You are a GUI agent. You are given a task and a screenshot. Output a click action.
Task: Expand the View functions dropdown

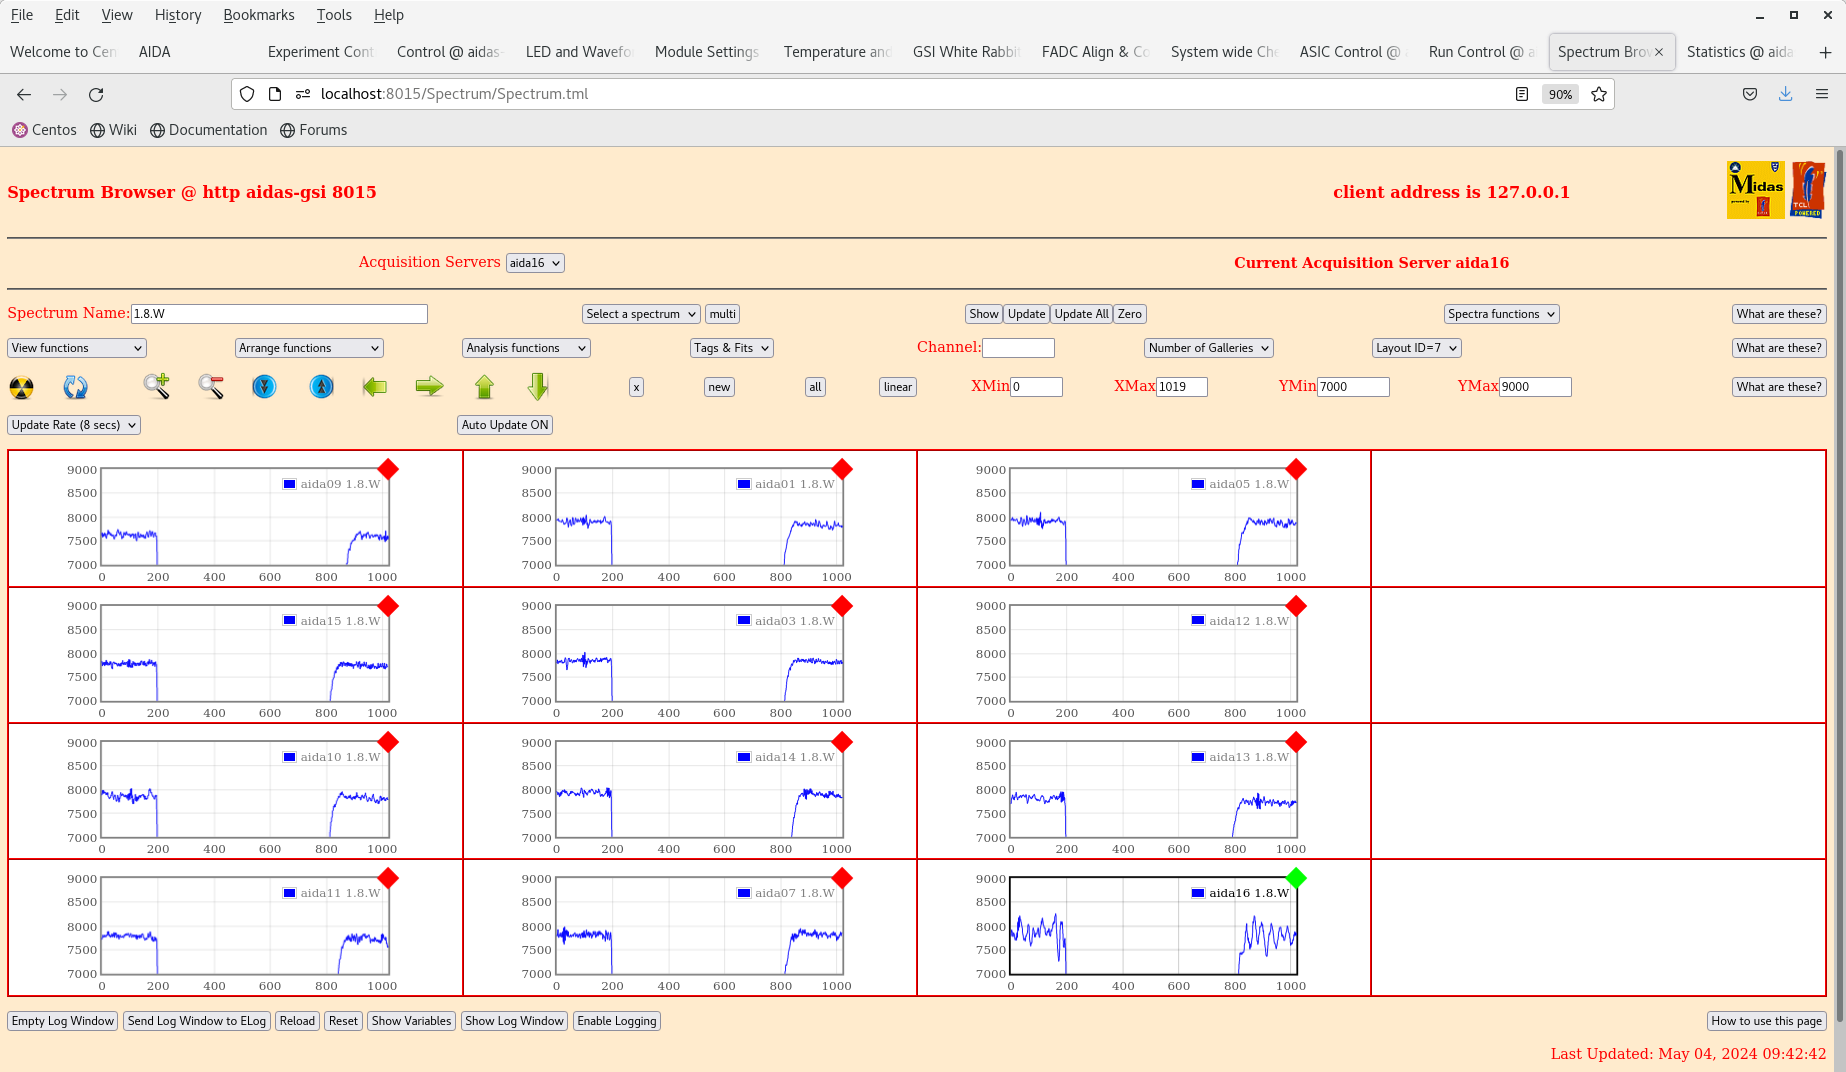pyautogui.click(x=77, y=348)
